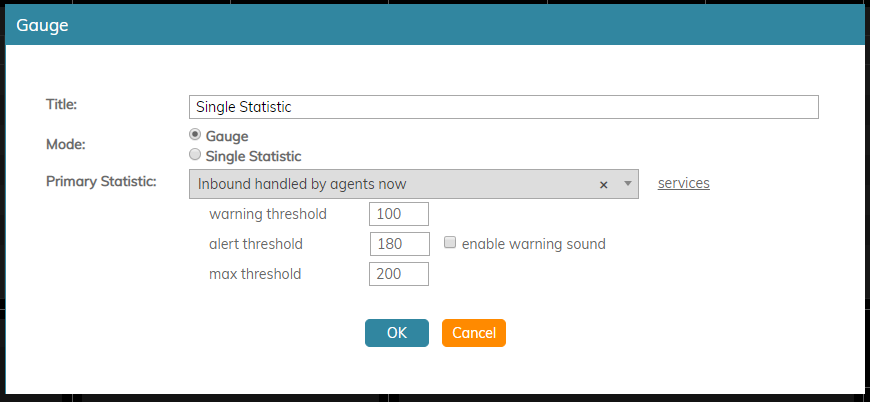Open the Primary Statistic dropdown arrow

pos(628,184)
